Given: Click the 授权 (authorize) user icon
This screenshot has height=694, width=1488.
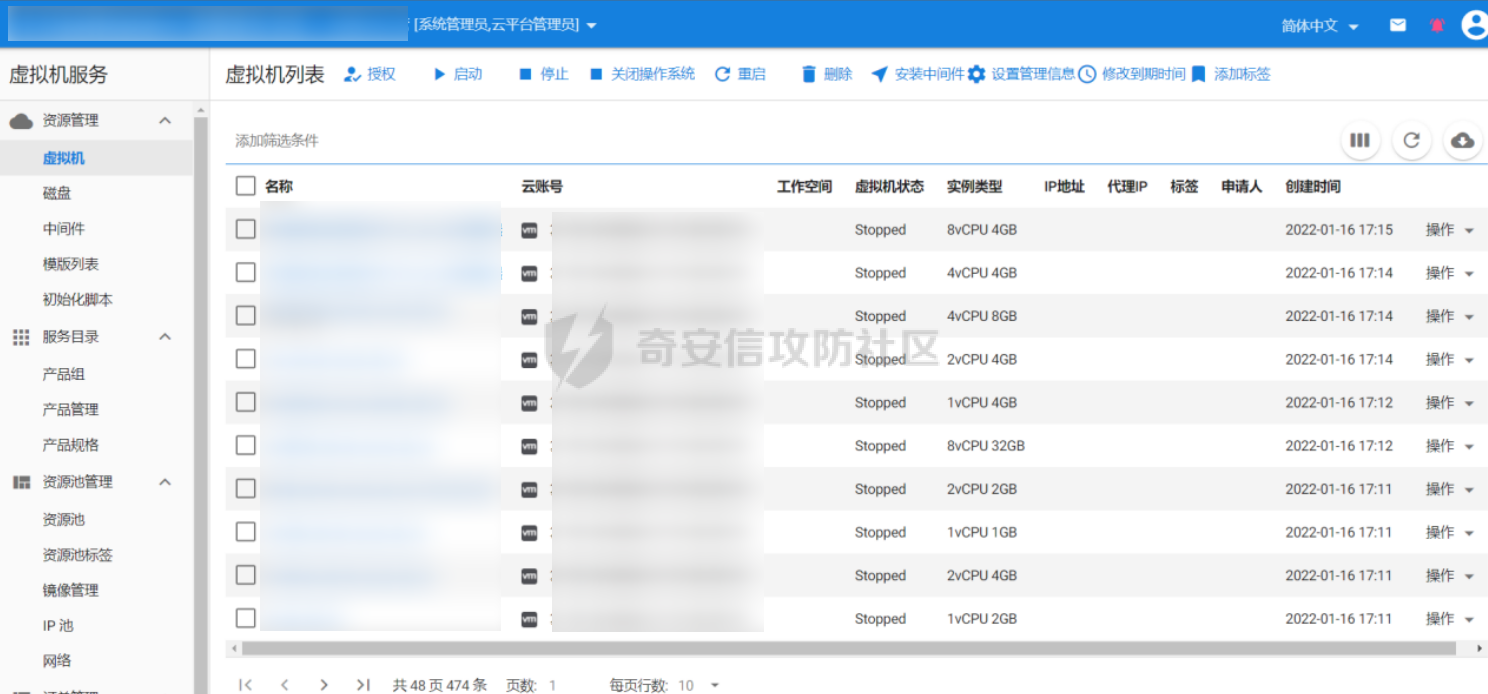Looking at the screenshot, I should click(352, 74).
